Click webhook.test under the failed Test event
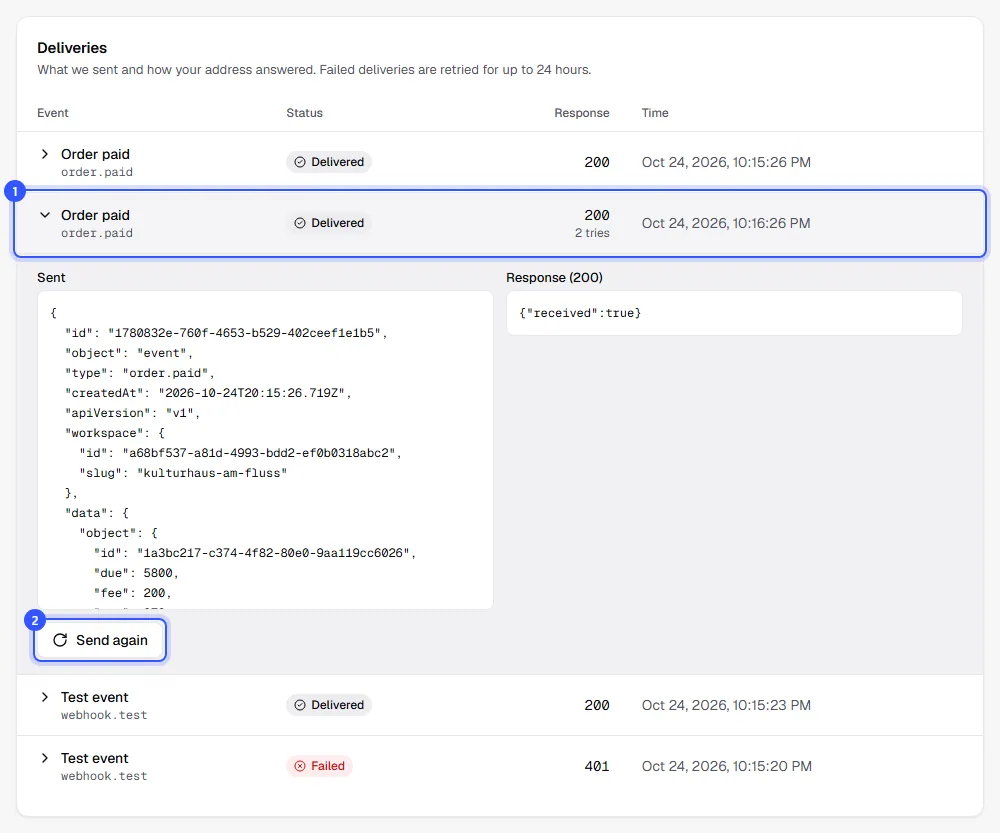Screen dimensions: 1000x833 pos(104,776)
